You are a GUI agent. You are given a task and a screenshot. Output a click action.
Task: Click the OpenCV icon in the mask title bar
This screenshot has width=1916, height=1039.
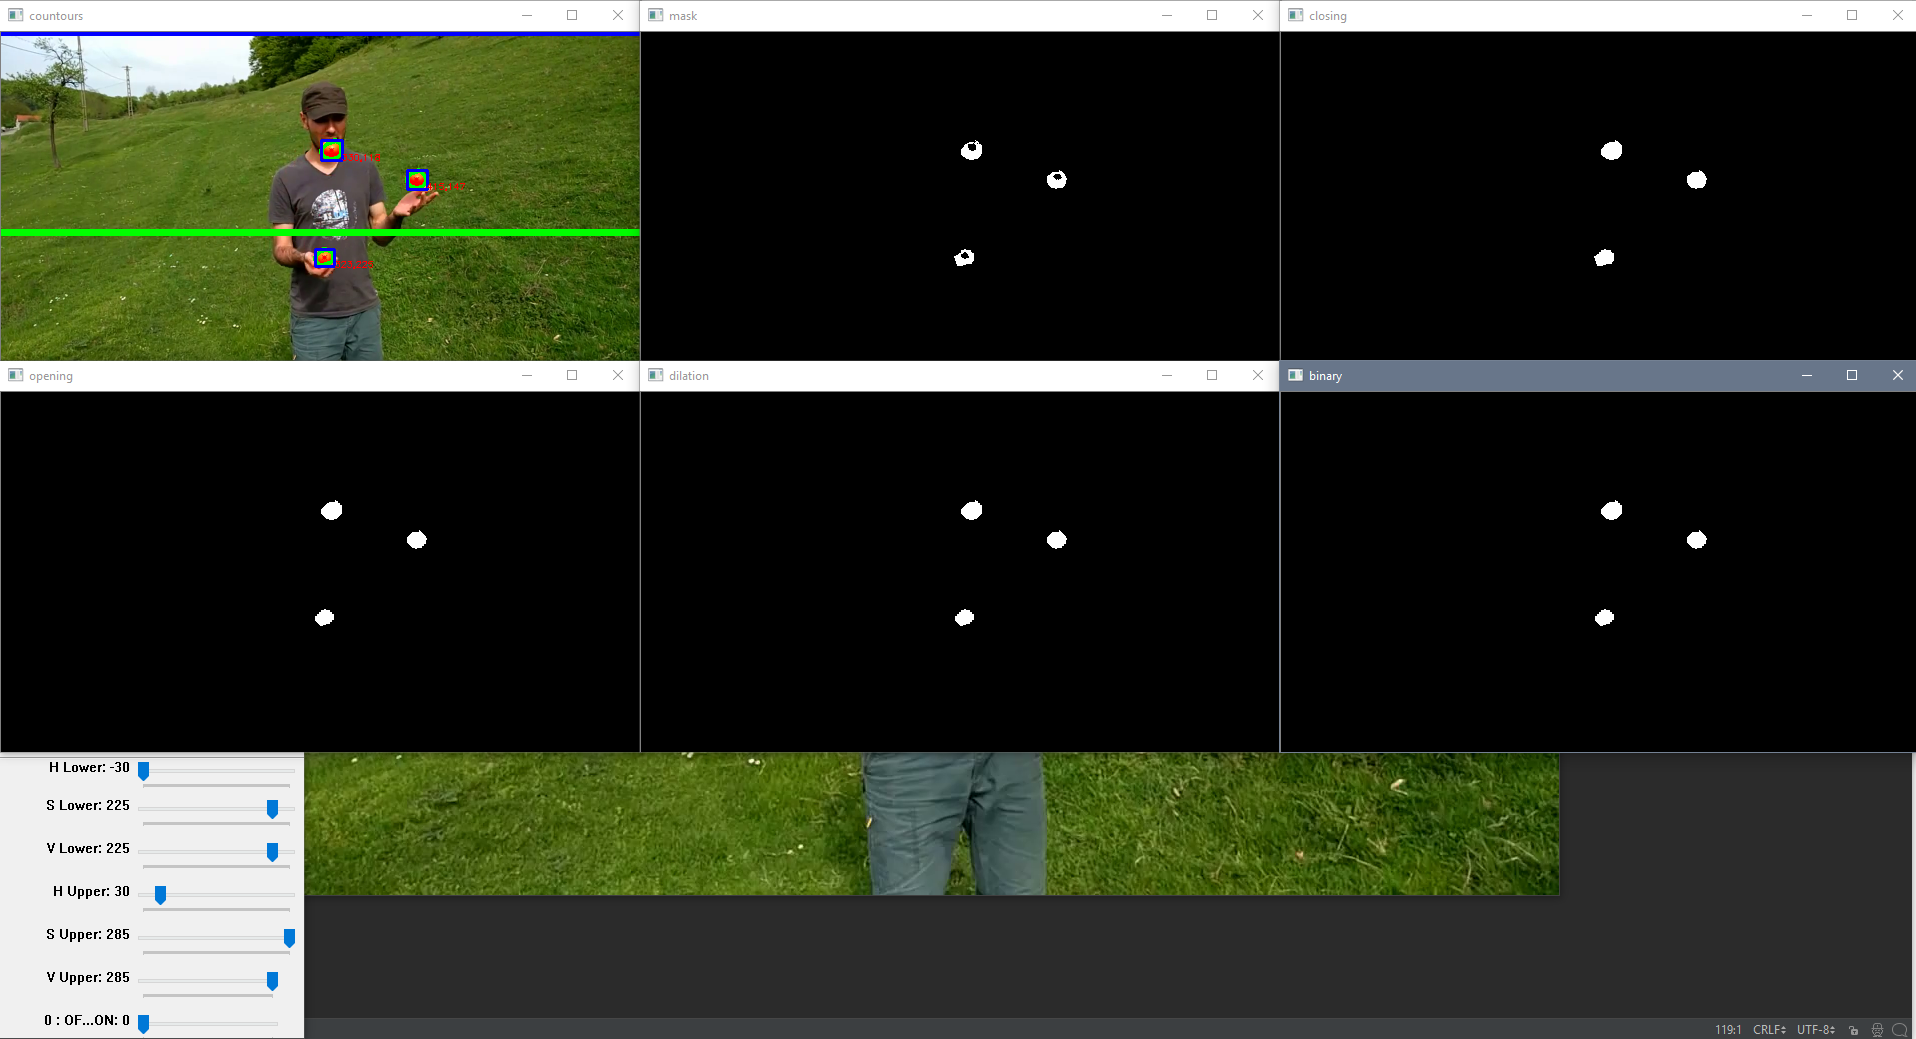pyautogui.click(x=655, y=15)
